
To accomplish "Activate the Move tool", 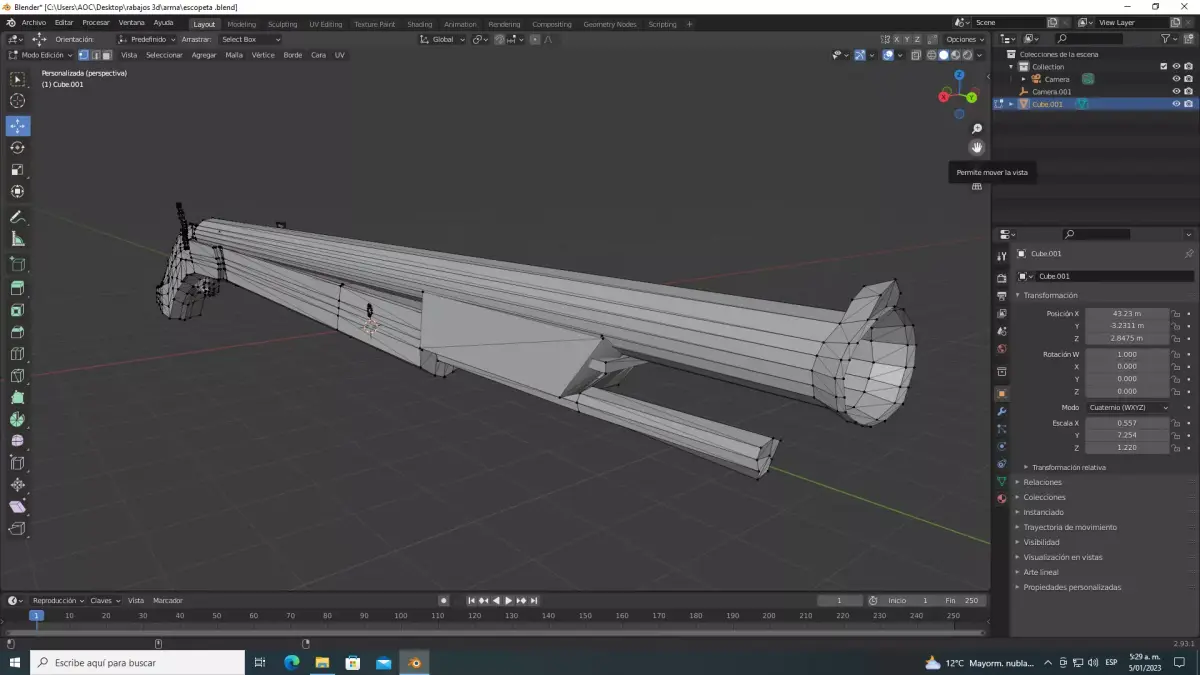I will 18,126.
